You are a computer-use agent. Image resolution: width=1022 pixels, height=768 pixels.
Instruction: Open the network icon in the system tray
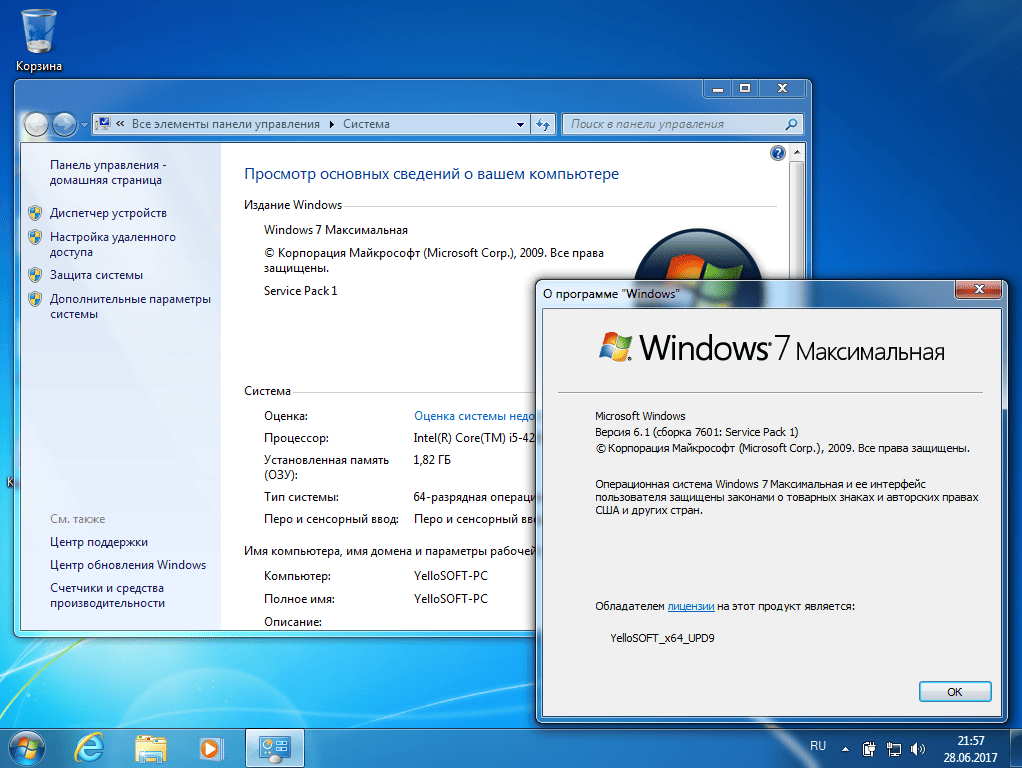894,749
